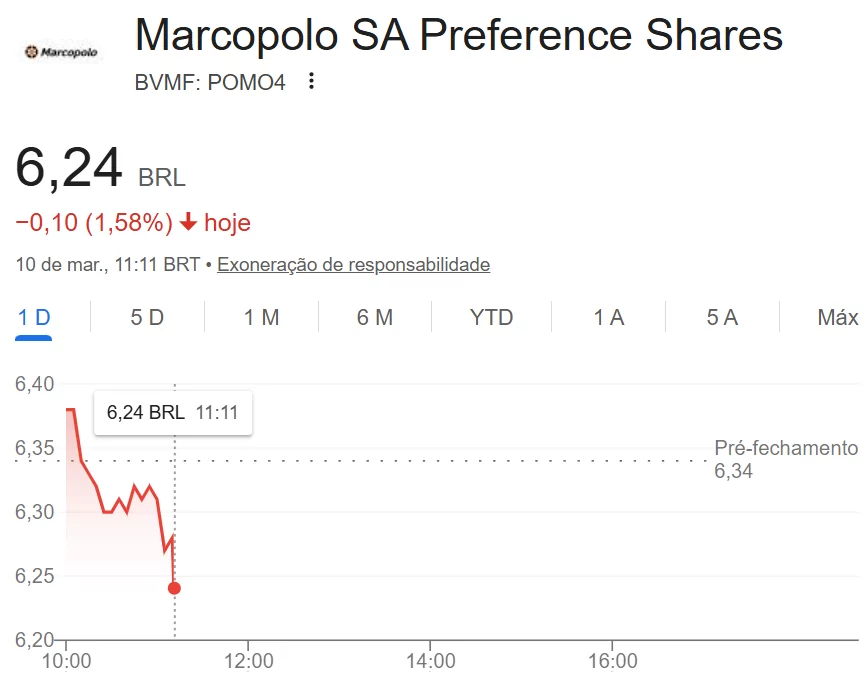Click the Pré-fechamento 6,34 label

click(x=785, y=459)
